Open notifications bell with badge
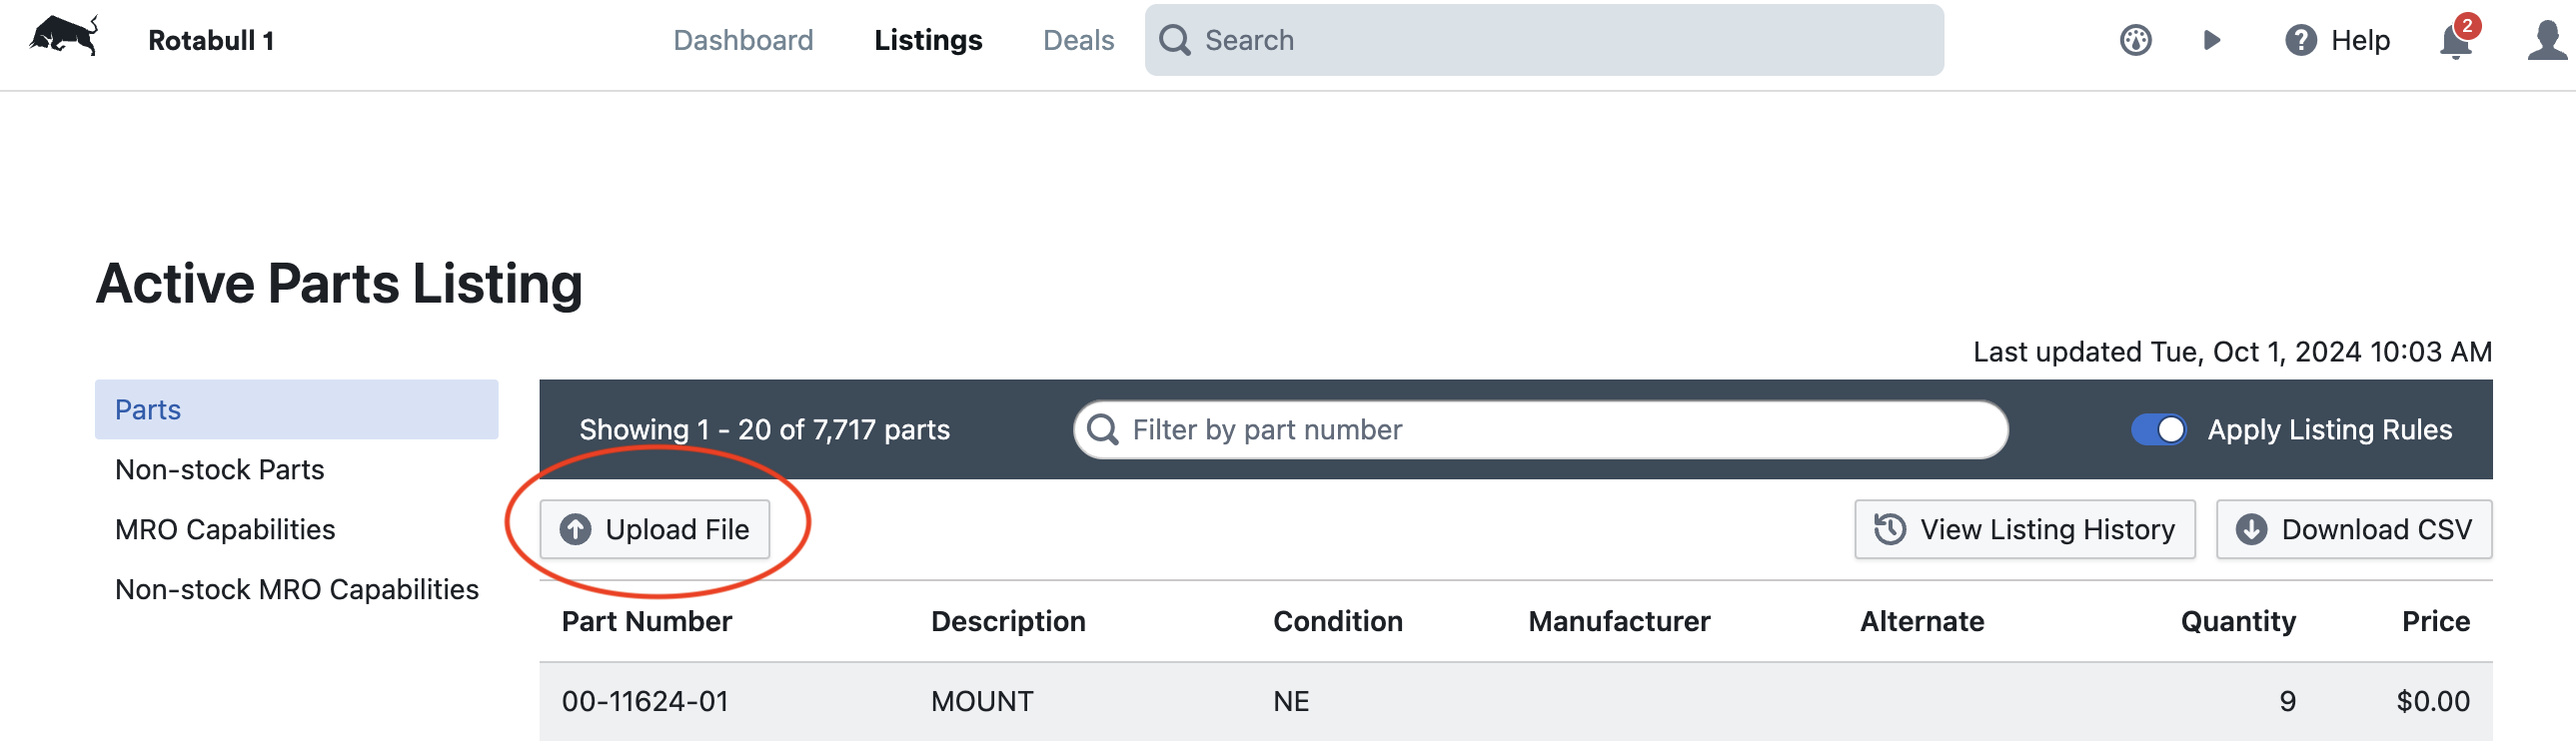This screenshot has width=2576, height=741. 2455,42
